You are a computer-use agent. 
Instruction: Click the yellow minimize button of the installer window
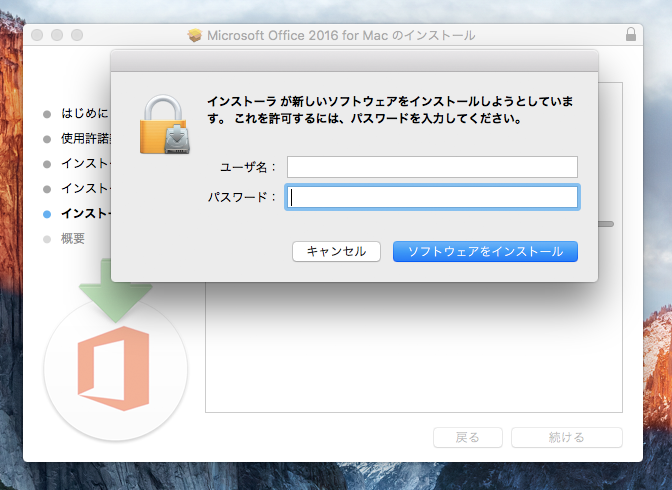point(57,35)
